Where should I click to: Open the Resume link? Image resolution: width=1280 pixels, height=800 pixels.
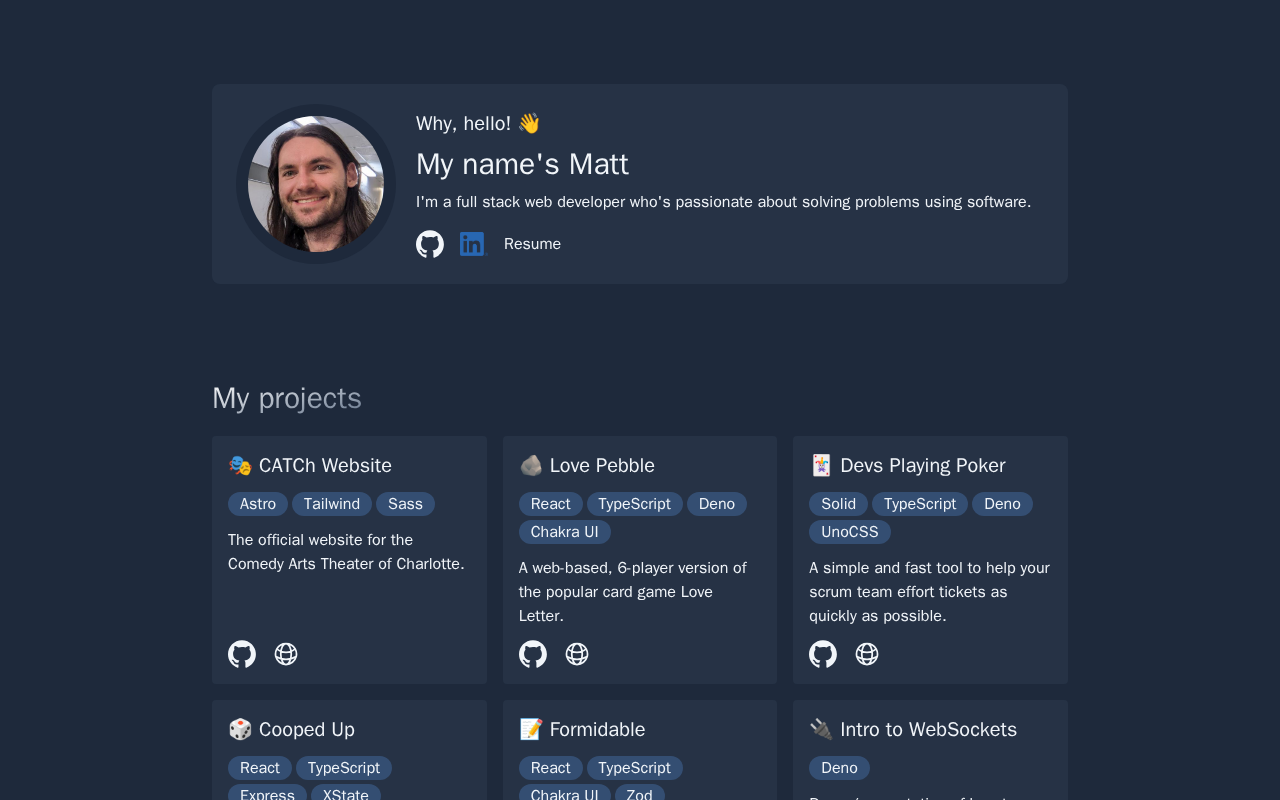pos(532,244)
